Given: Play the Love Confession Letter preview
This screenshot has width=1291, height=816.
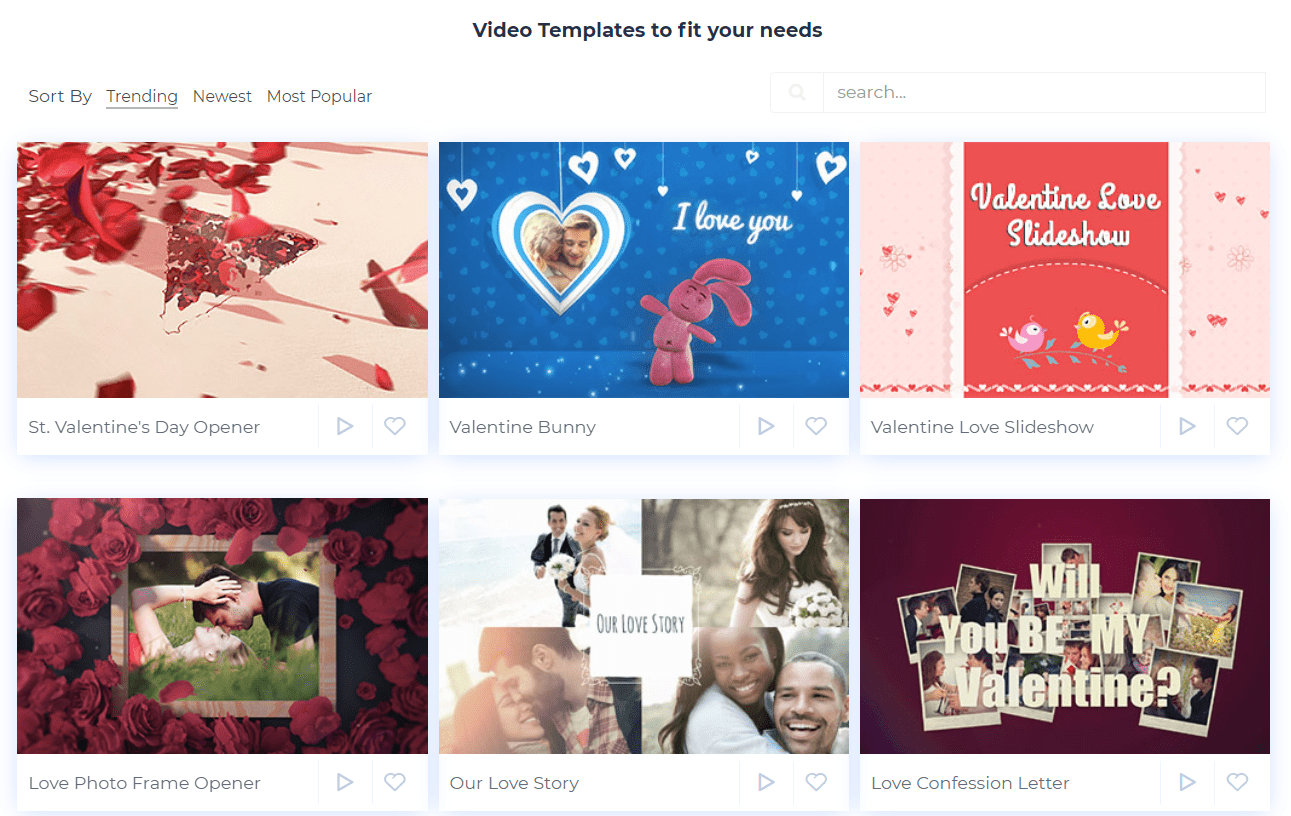Looking at the screenshot, I should (1187, 782).
